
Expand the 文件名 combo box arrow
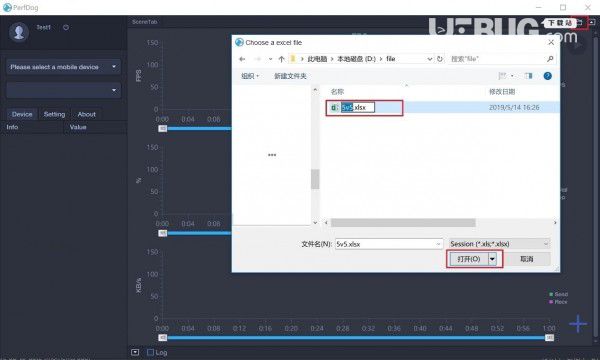point(439,244)
